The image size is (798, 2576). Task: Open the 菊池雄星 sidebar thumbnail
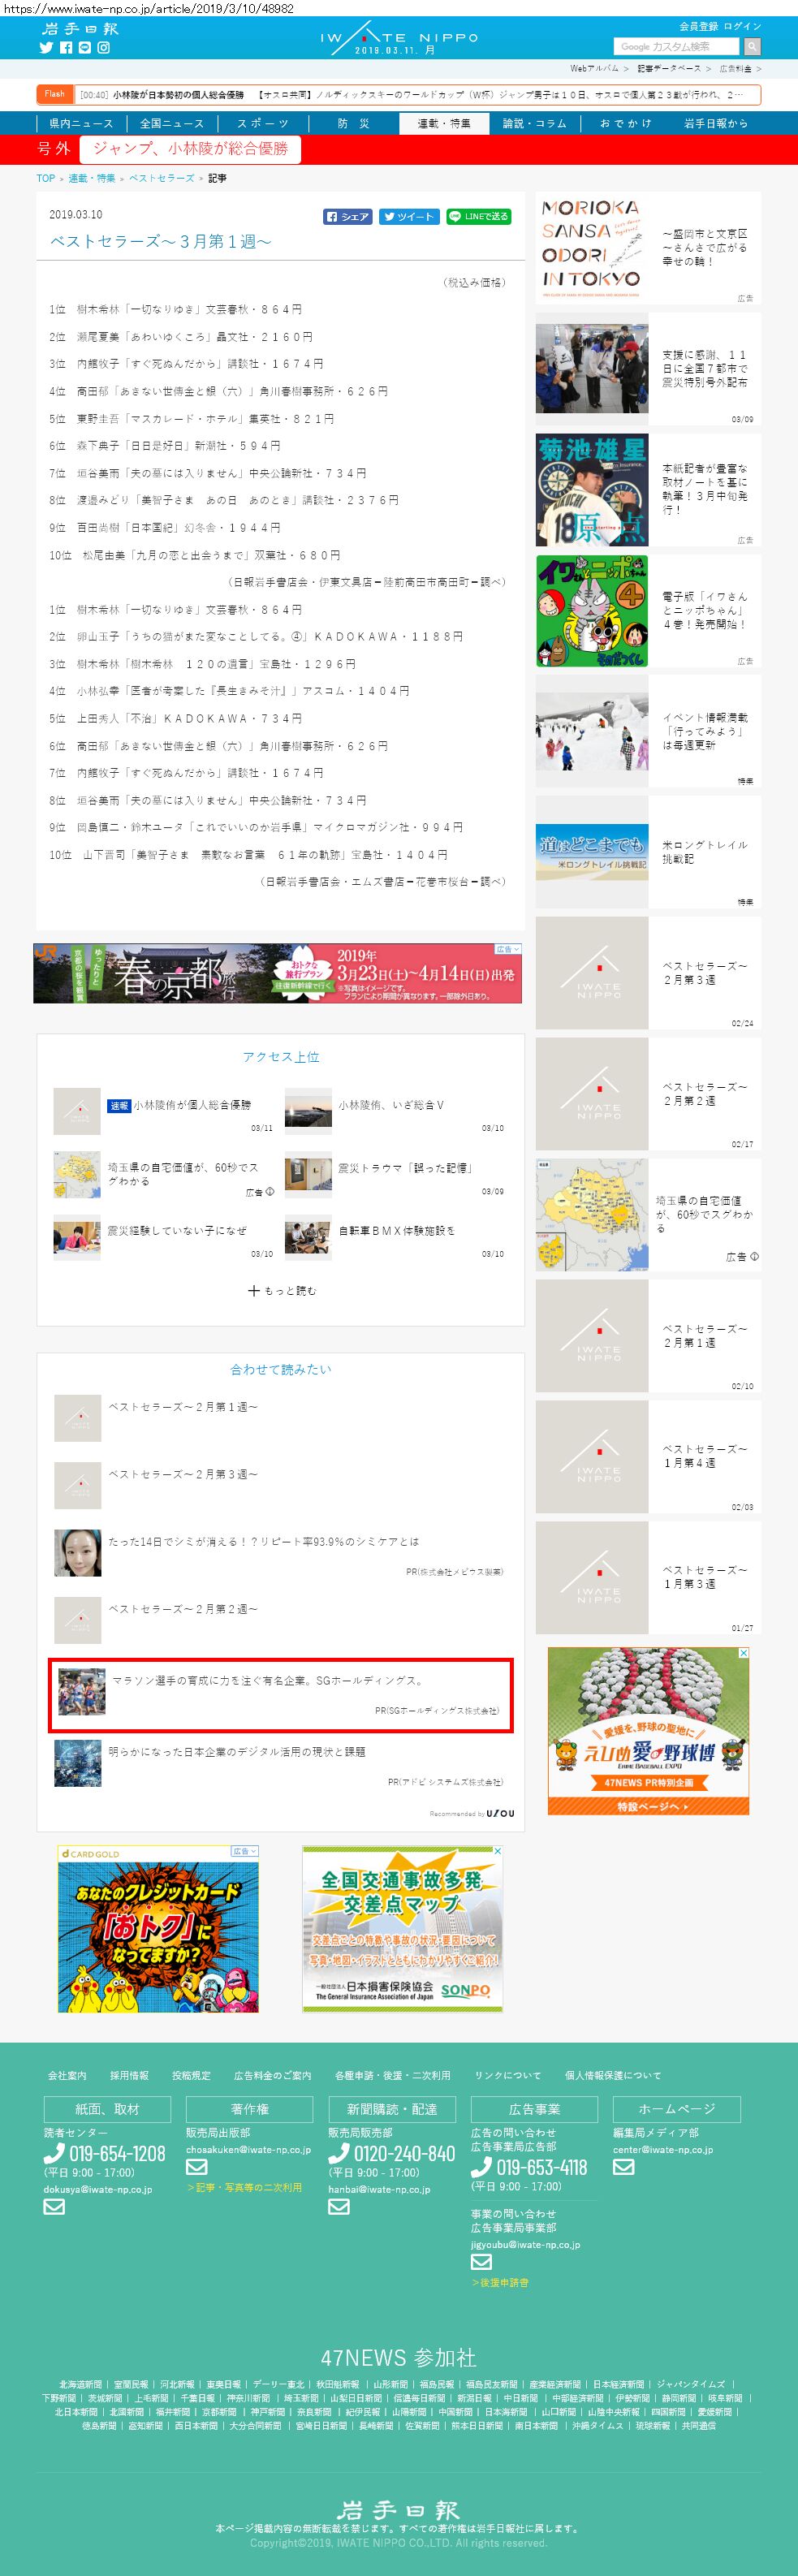coord(592,490)
